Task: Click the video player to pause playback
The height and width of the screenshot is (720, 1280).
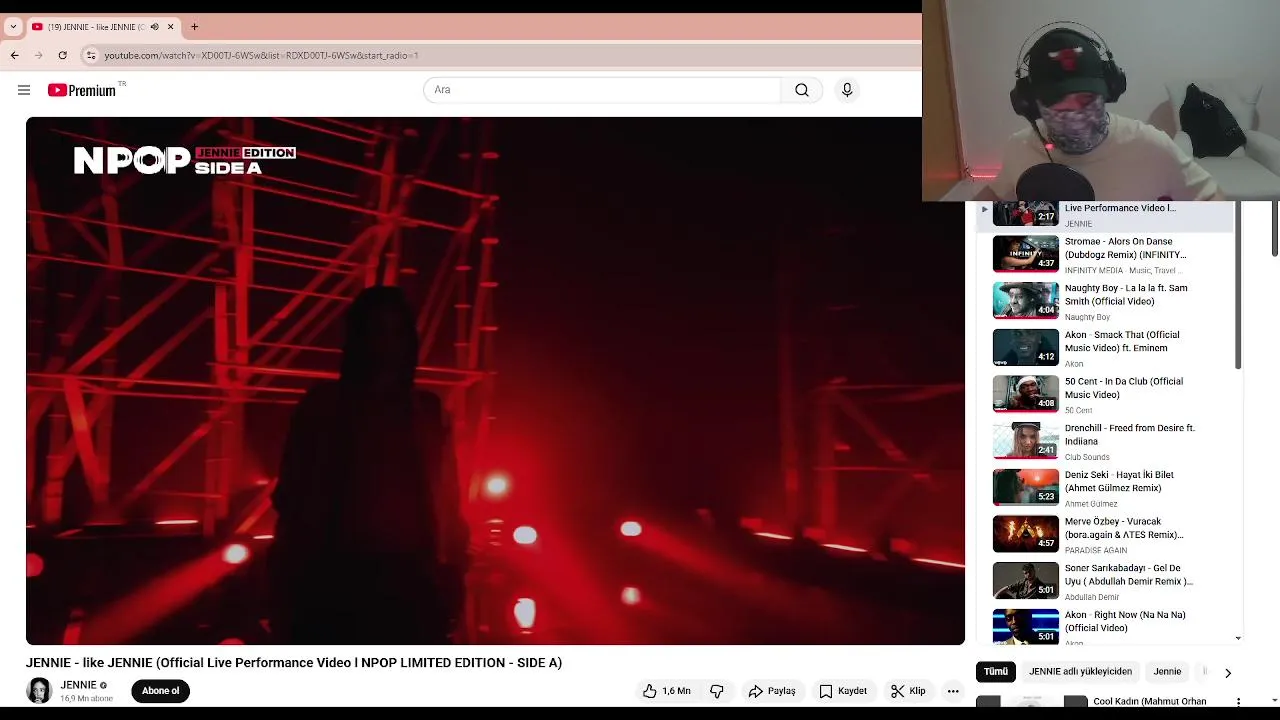Action: (495, 381)
